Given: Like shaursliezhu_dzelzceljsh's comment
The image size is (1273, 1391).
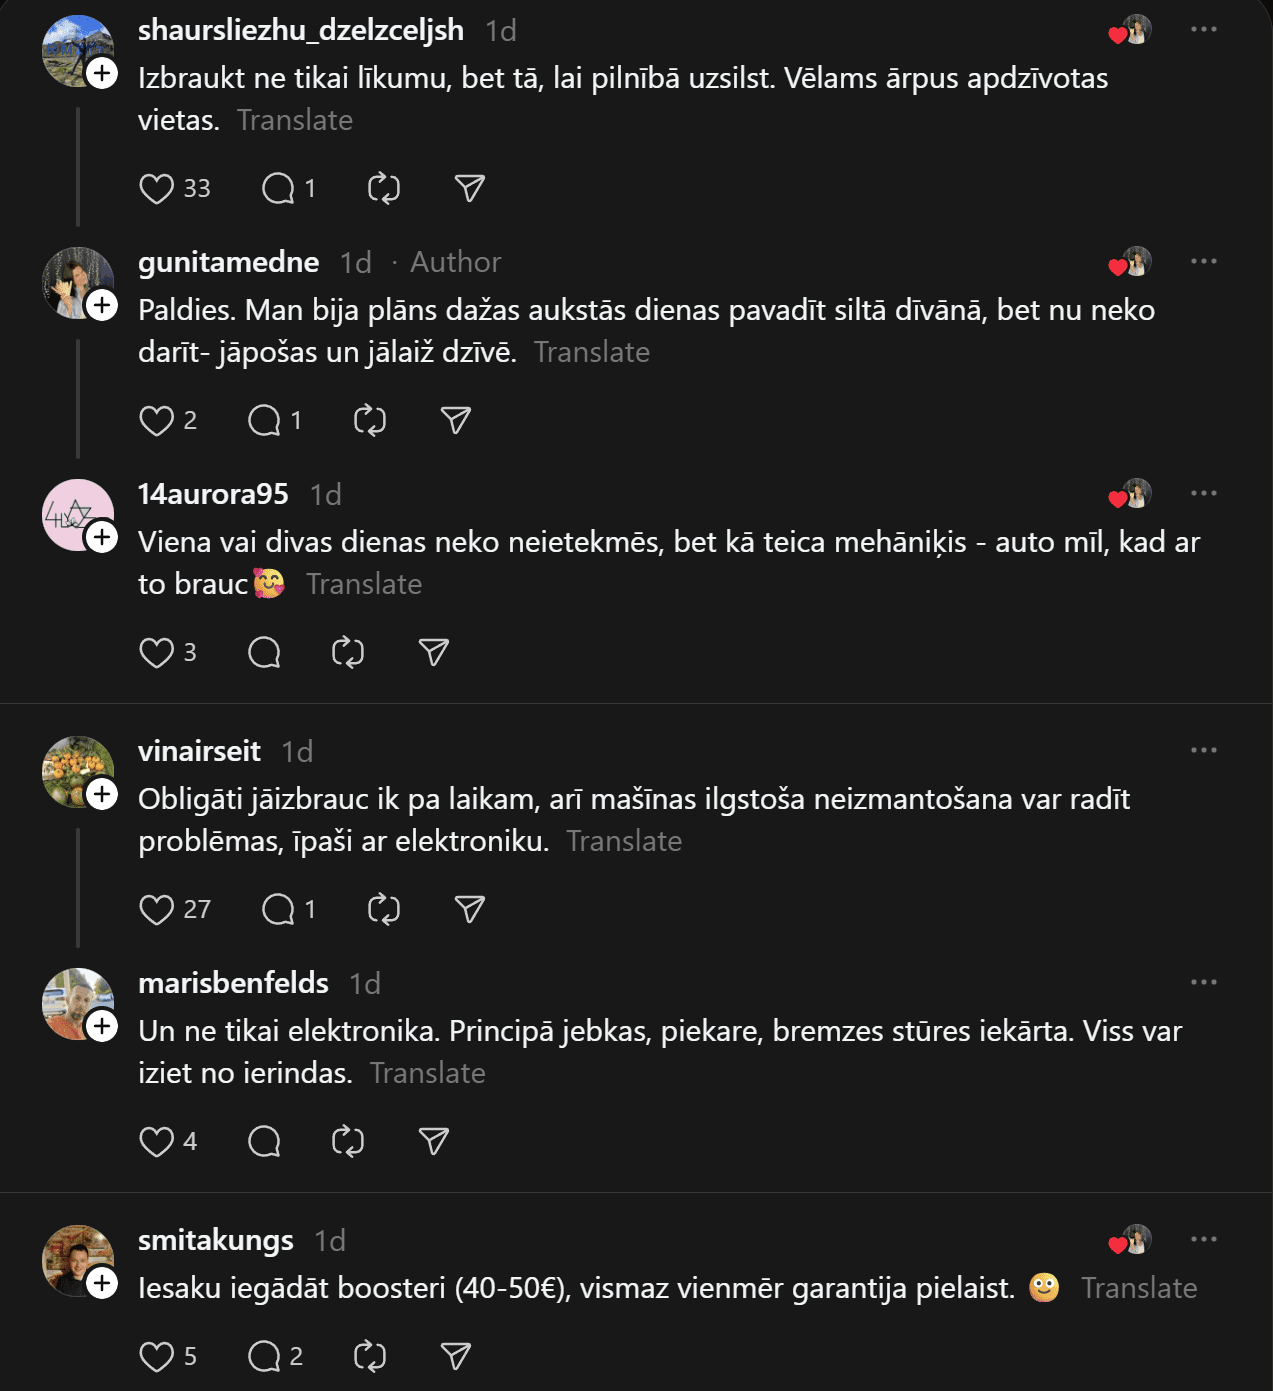Looking at the screenshot, I should coord(157,188).
